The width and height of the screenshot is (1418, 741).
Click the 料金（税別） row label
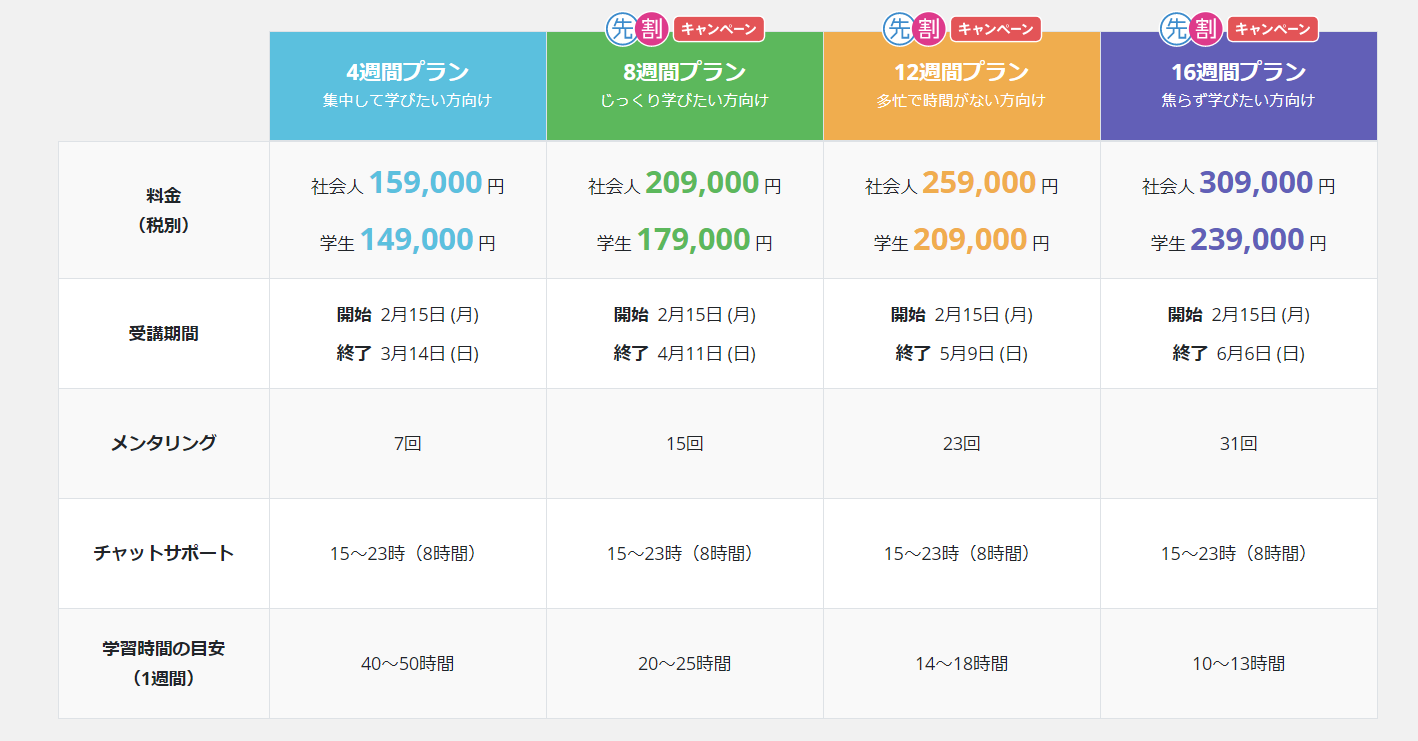pos(163,210)
